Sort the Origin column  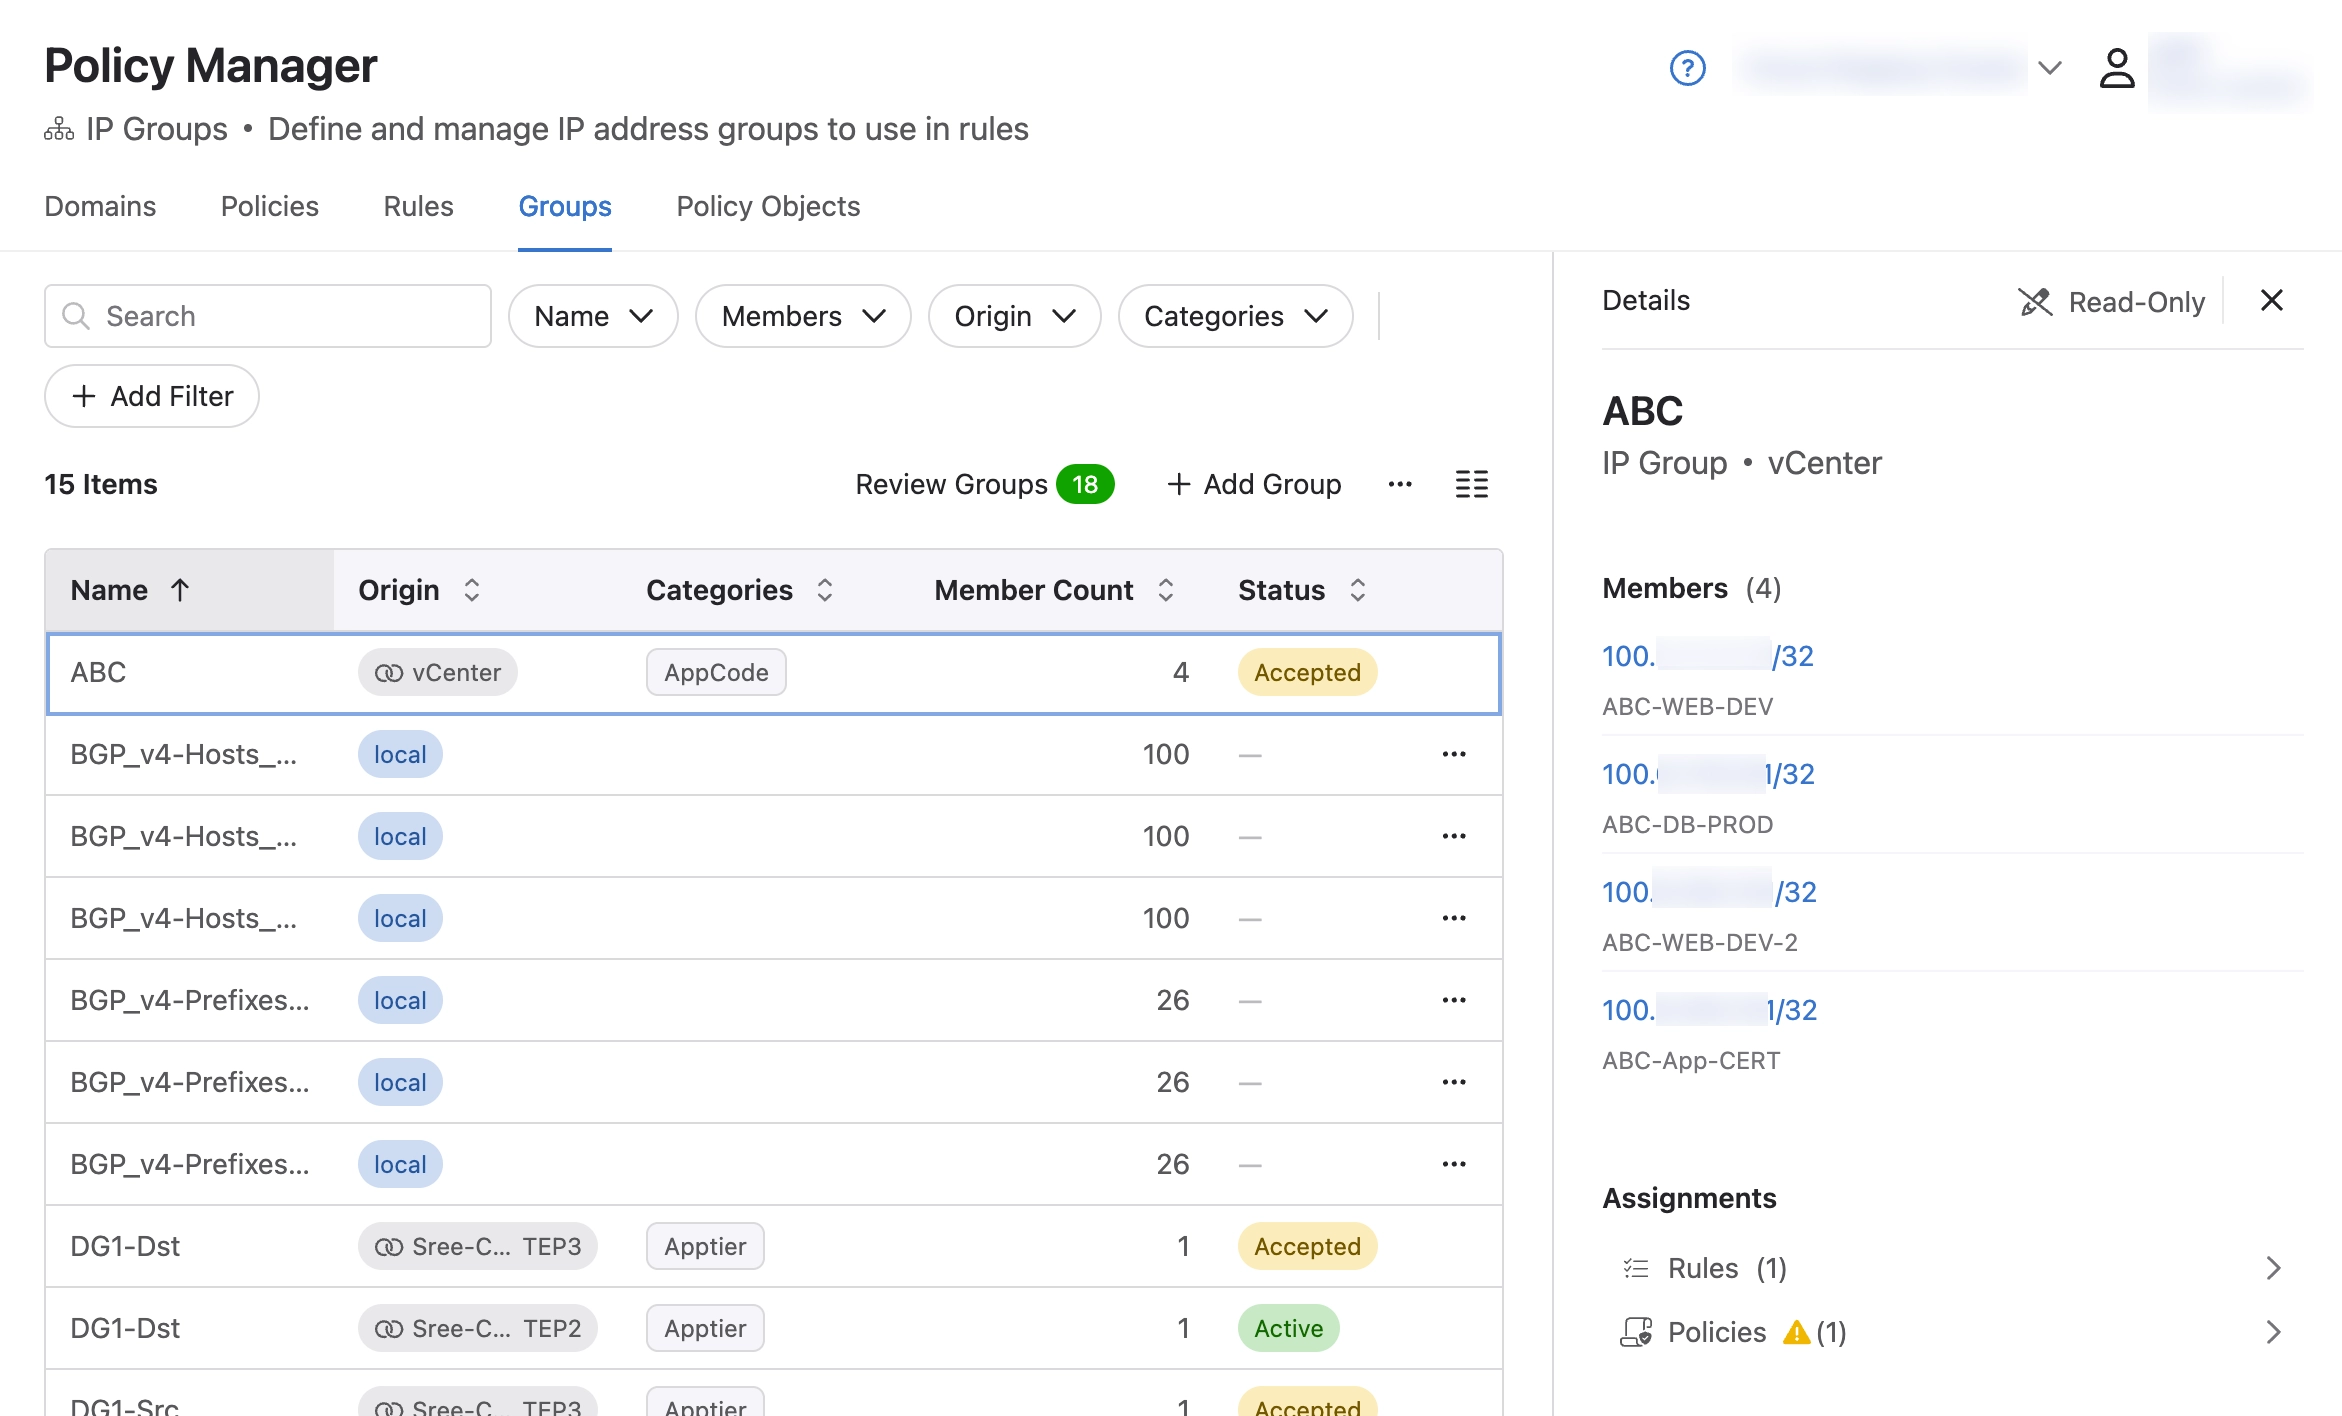(x=472, y=590)
